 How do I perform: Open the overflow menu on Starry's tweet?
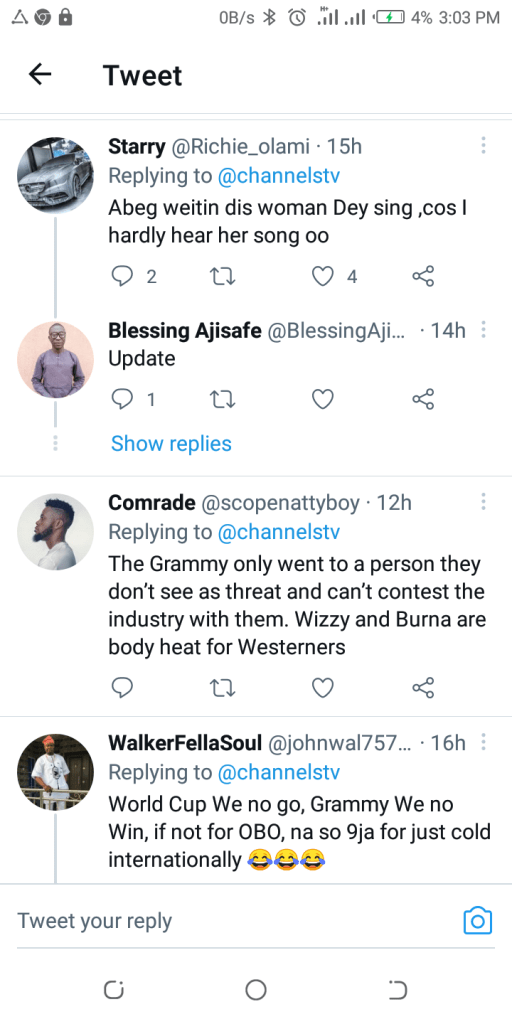pos(483,145)
